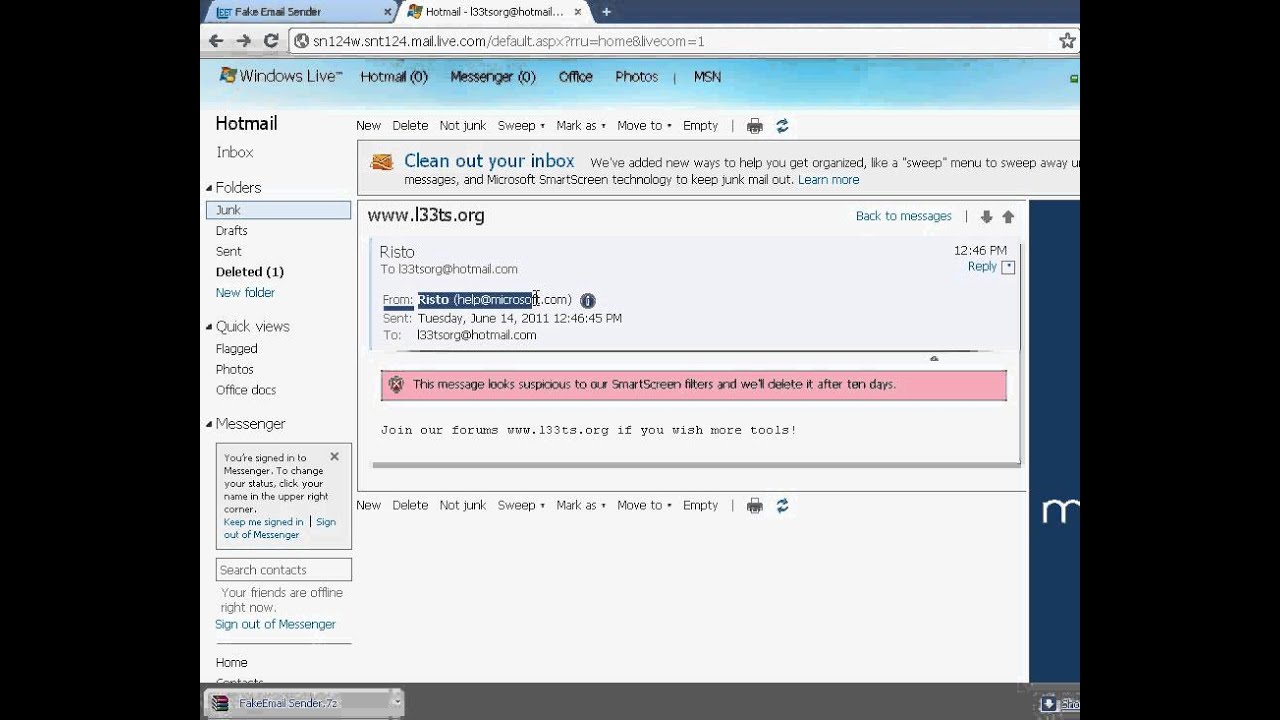Go to previous message up arrow

coord(1008,217)
